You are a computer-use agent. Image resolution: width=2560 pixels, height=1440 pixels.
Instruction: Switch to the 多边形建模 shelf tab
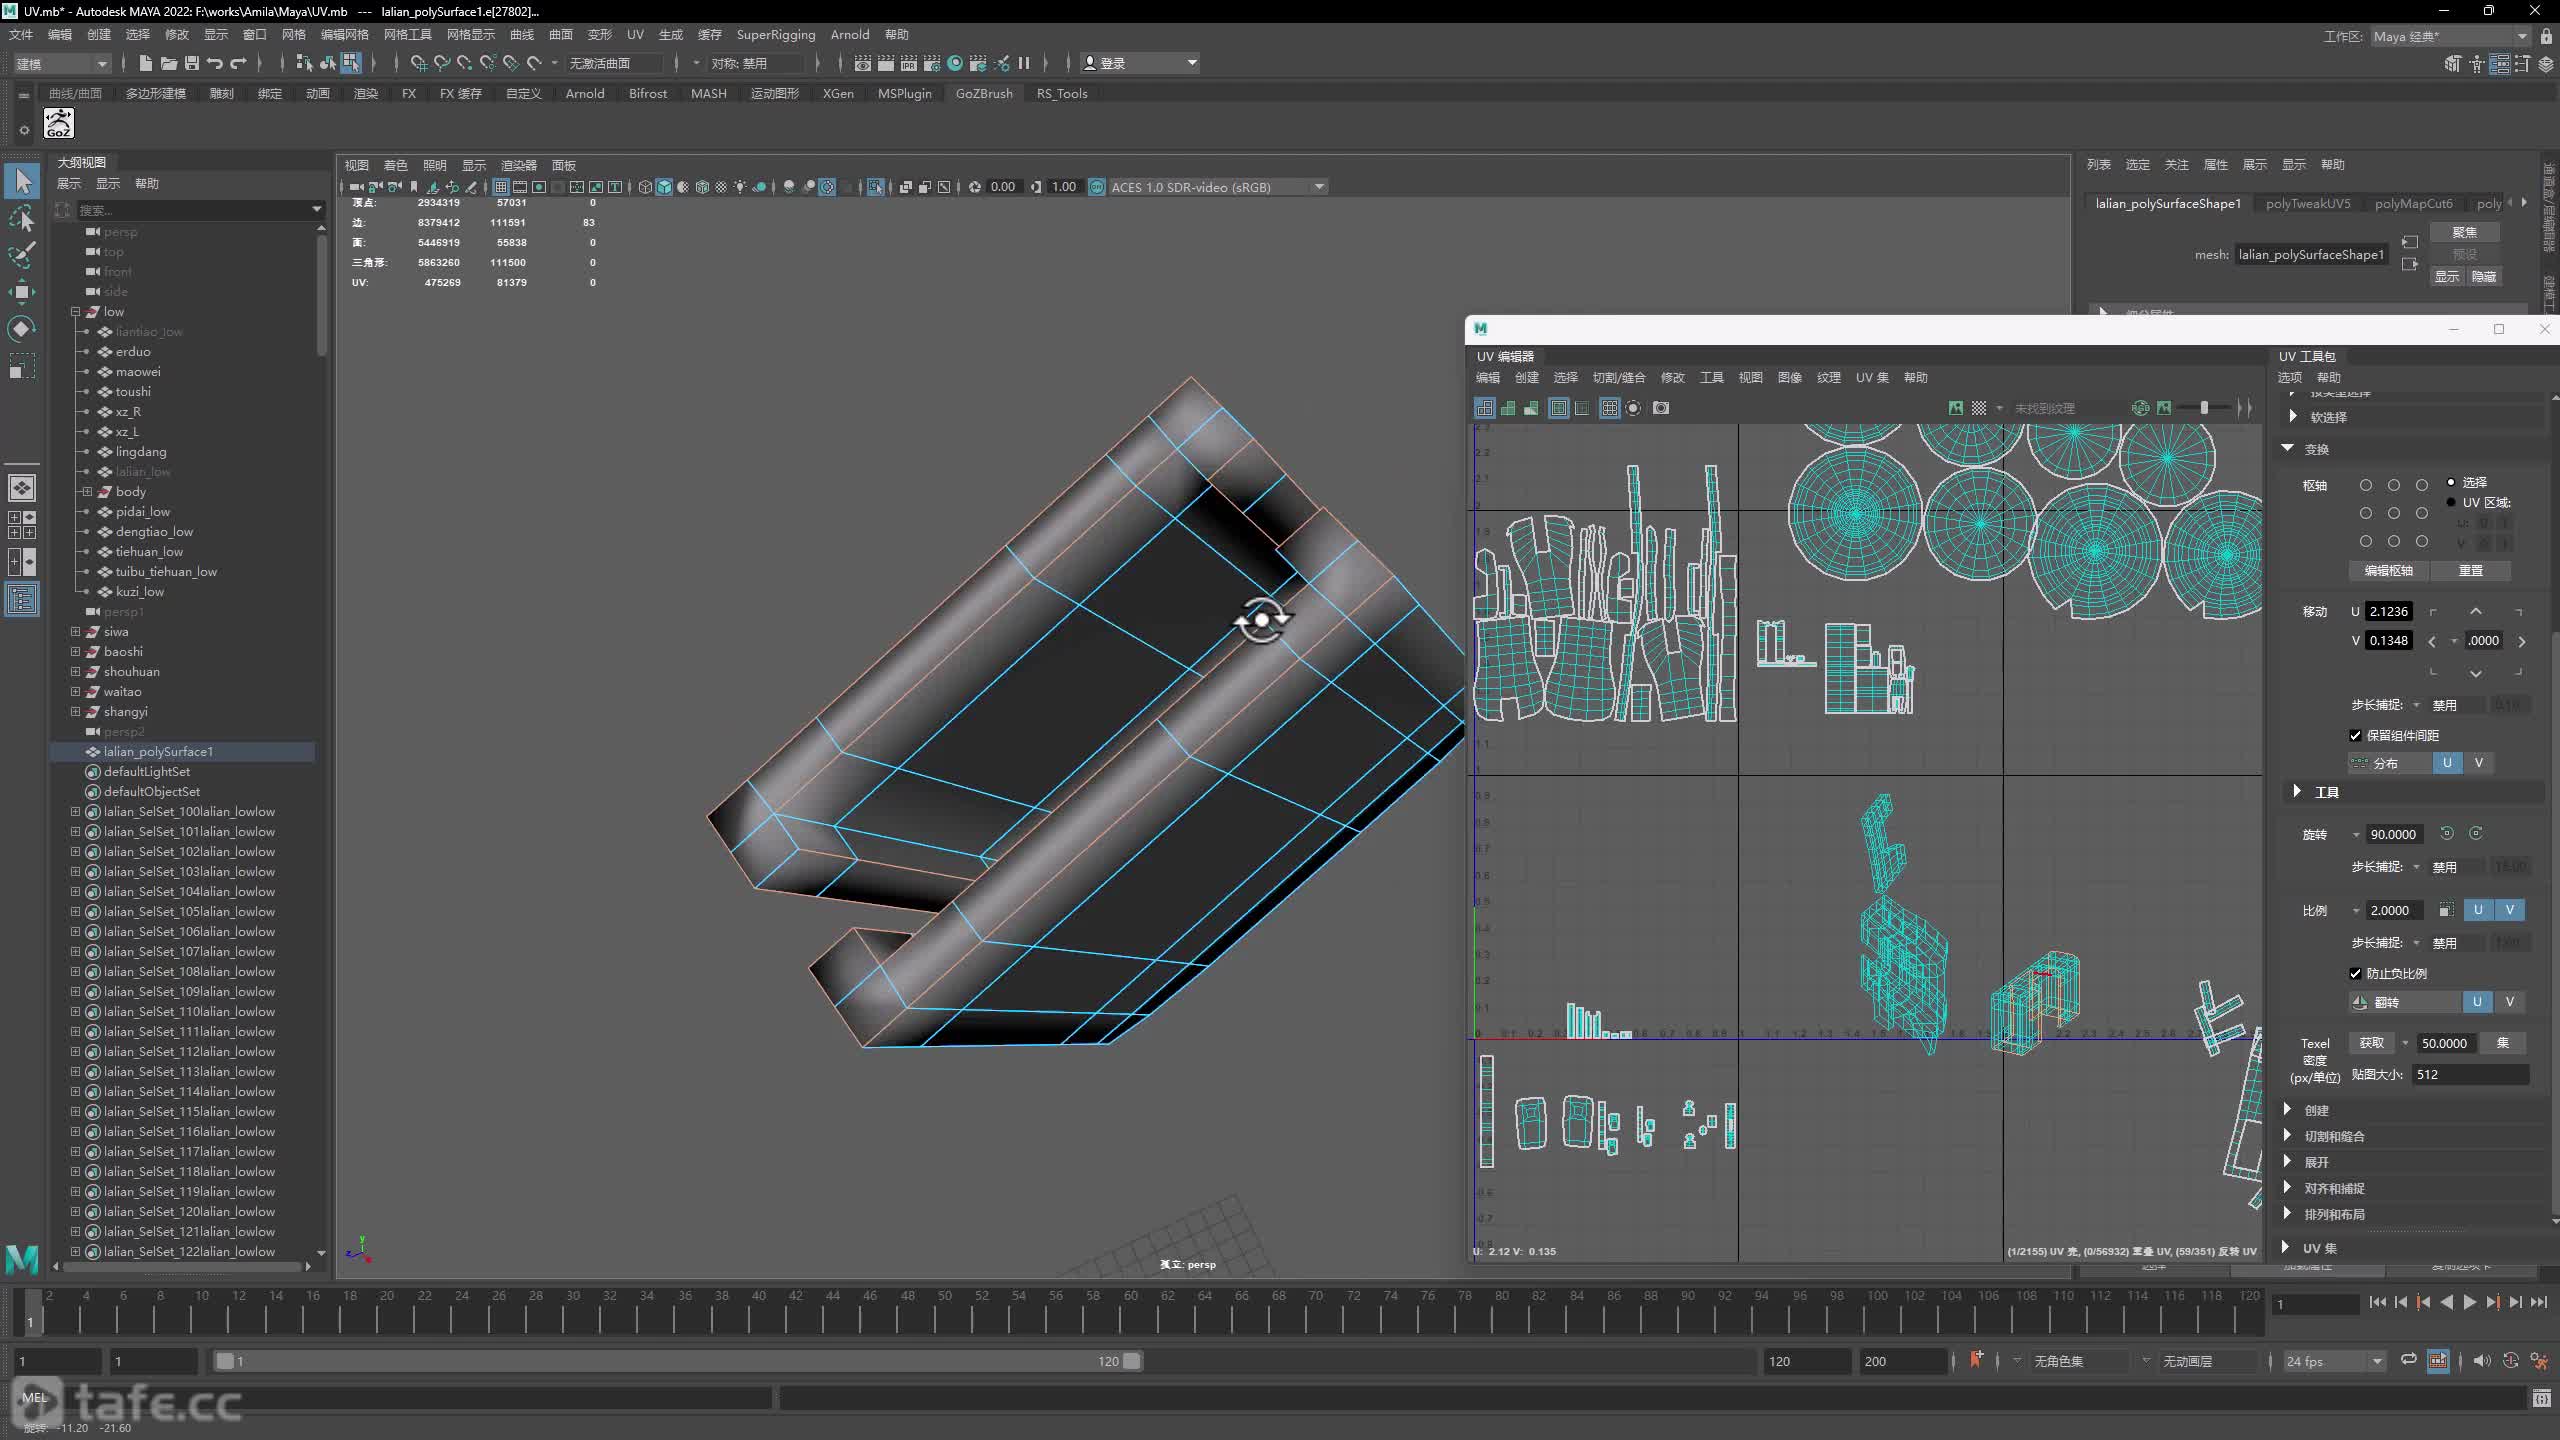coord(156,93)
